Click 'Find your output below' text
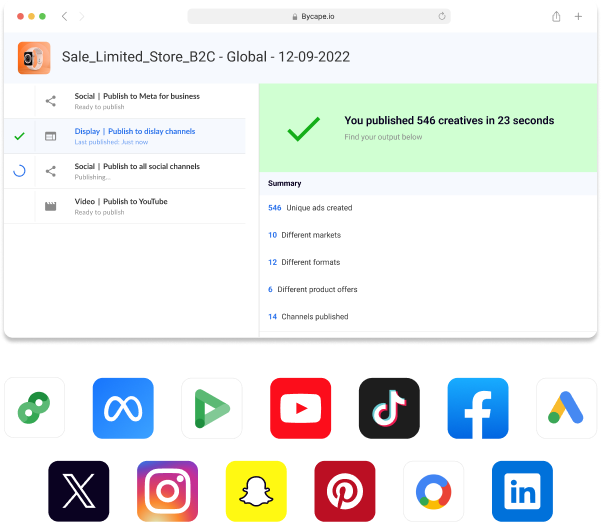The width and height of the screenshot is (601, 522). click(383, 137)
